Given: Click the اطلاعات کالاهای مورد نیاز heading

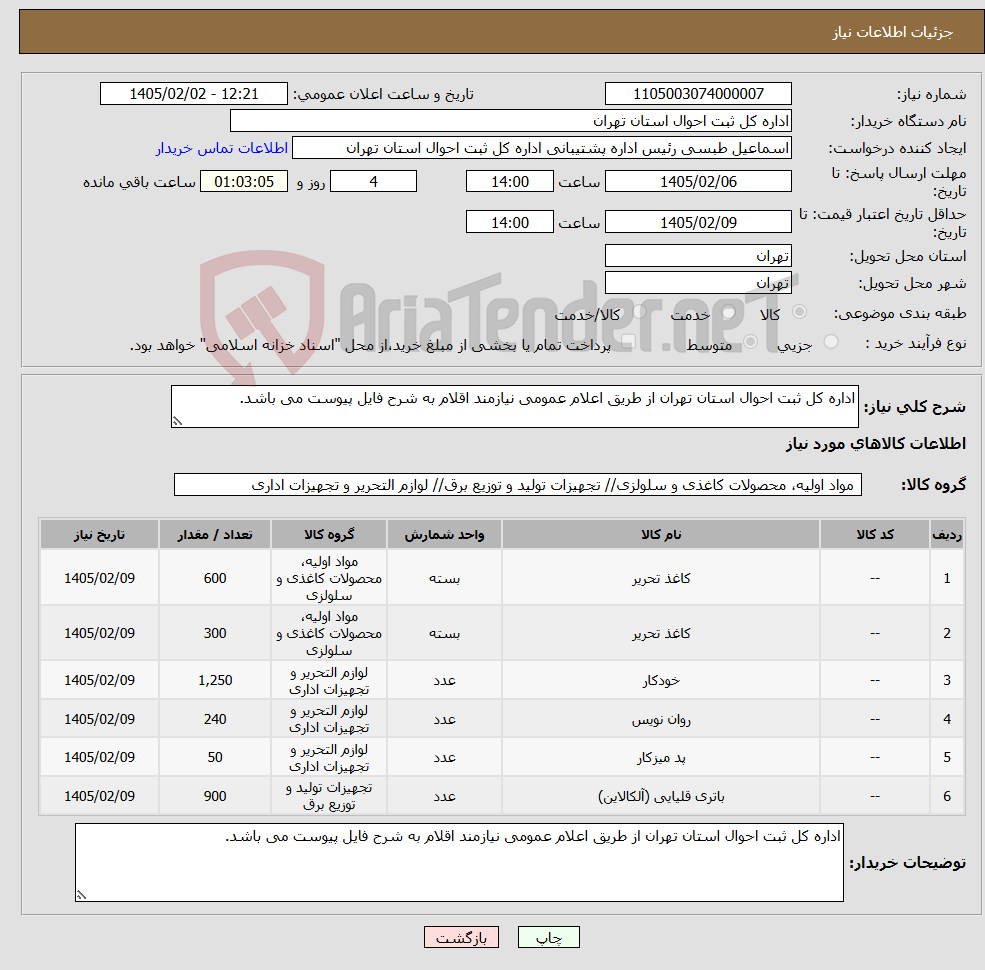Looking at the screenshot, I should click(x=876, y=444).
